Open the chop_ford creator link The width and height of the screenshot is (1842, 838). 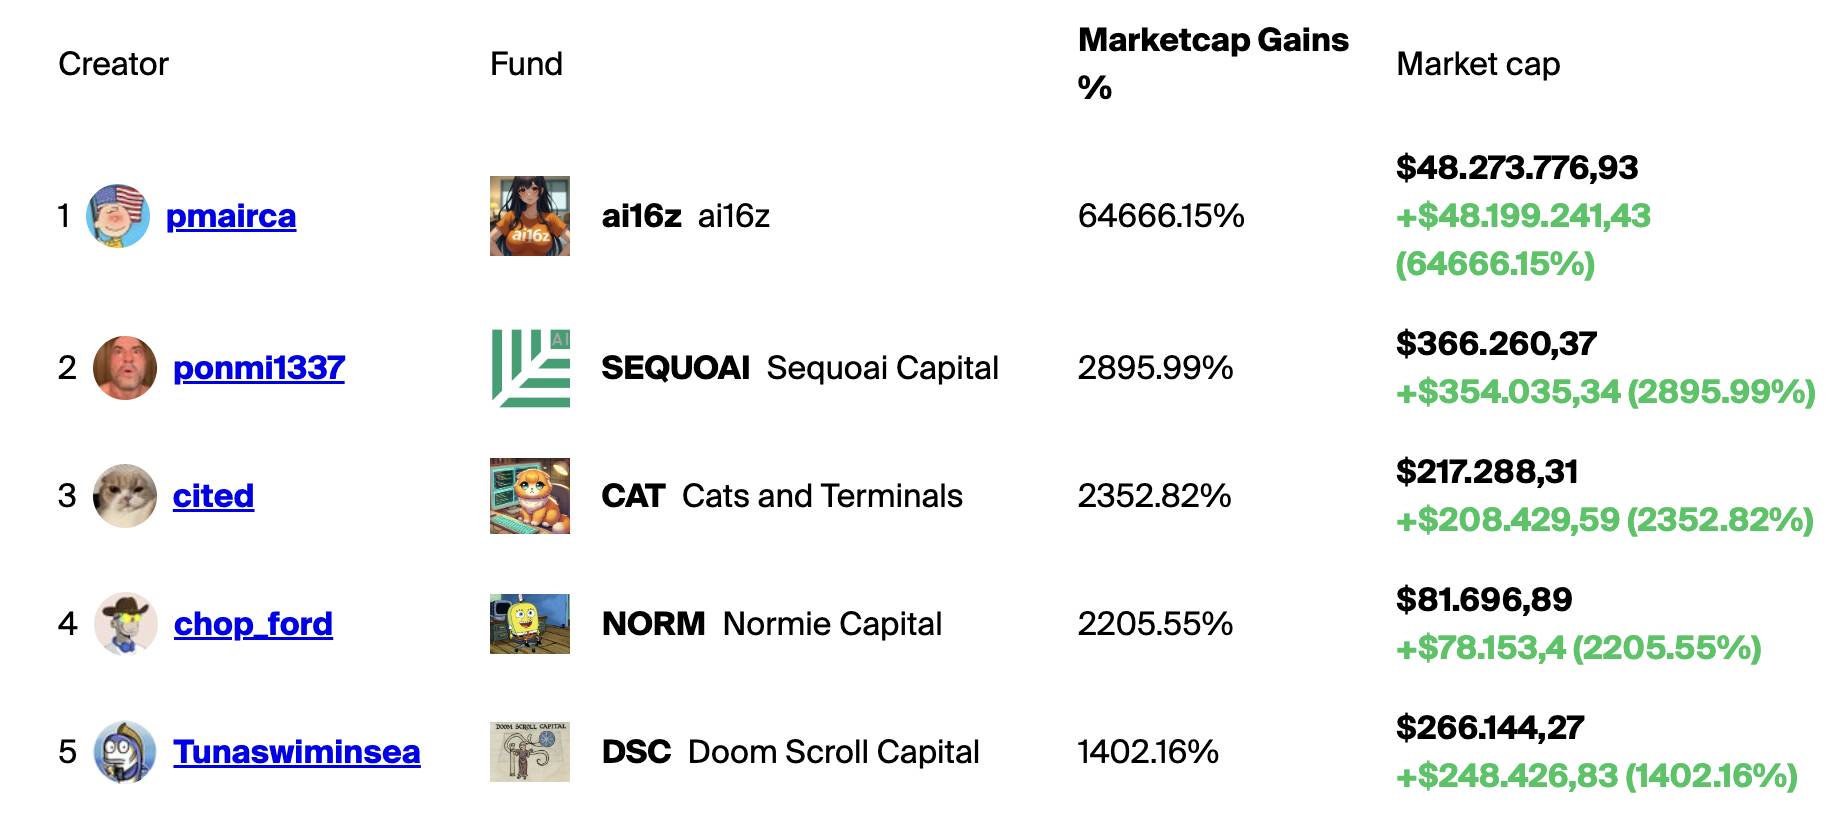(x=253, y=624)
